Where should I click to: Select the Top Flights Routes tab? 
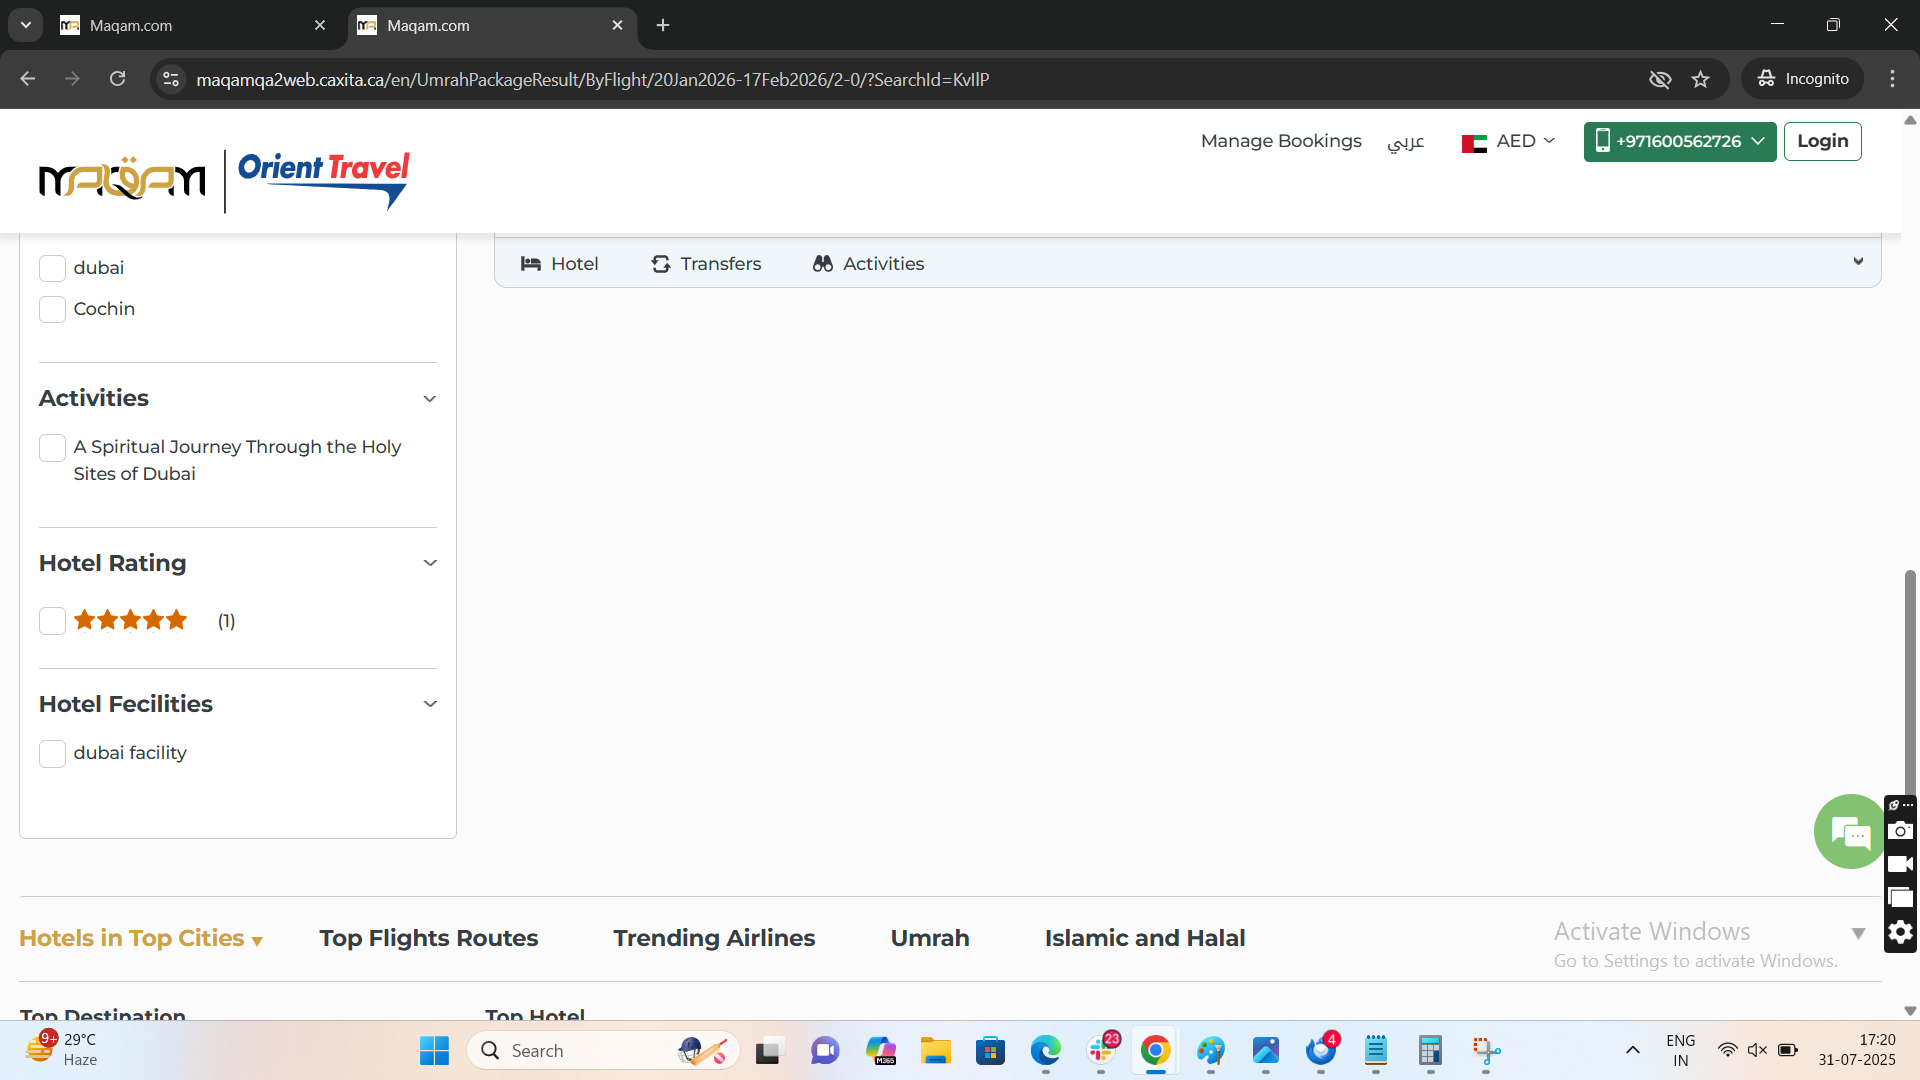click(x=428, y=938)
